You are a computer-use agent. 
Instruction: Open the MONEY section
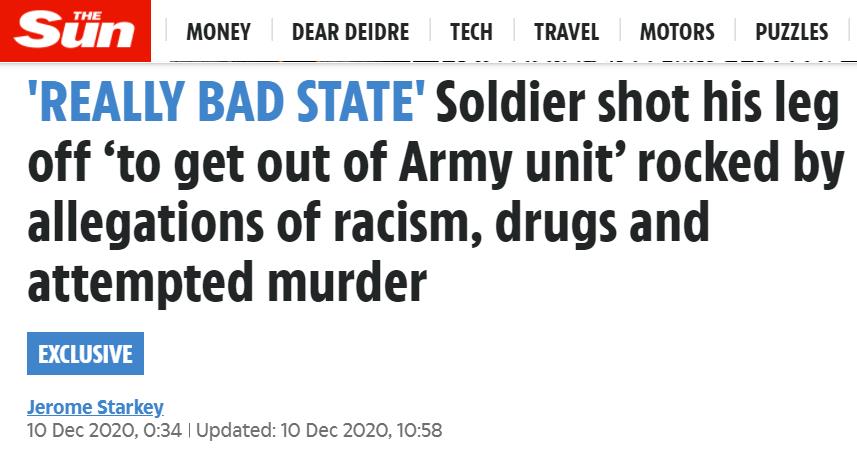coord(219,32)
